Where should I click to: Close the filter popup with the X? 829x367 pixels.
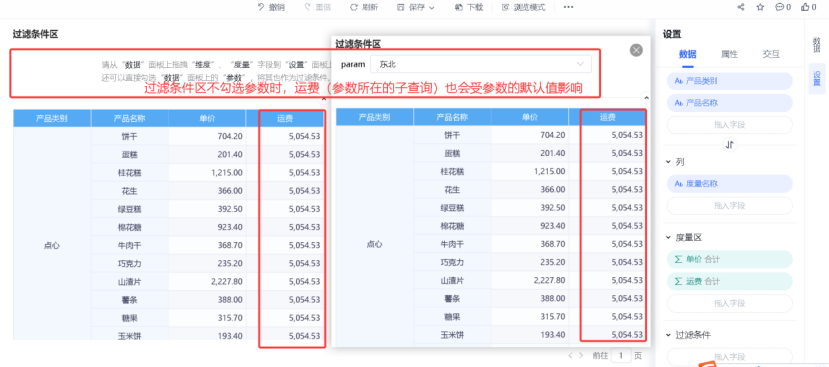(x=637, y=50)
